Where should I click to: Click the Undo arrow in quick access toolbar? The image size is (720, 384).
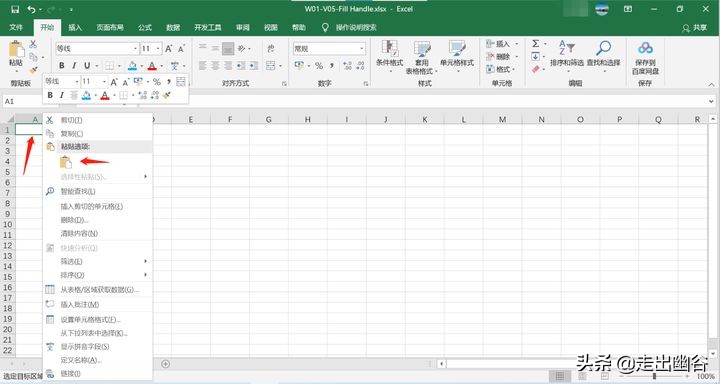(31, 9)
